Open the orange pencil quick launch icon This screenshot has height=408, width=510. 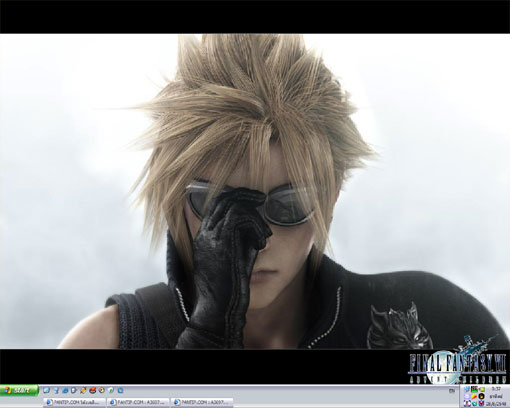pyautogui.click(x=83, y=390)
